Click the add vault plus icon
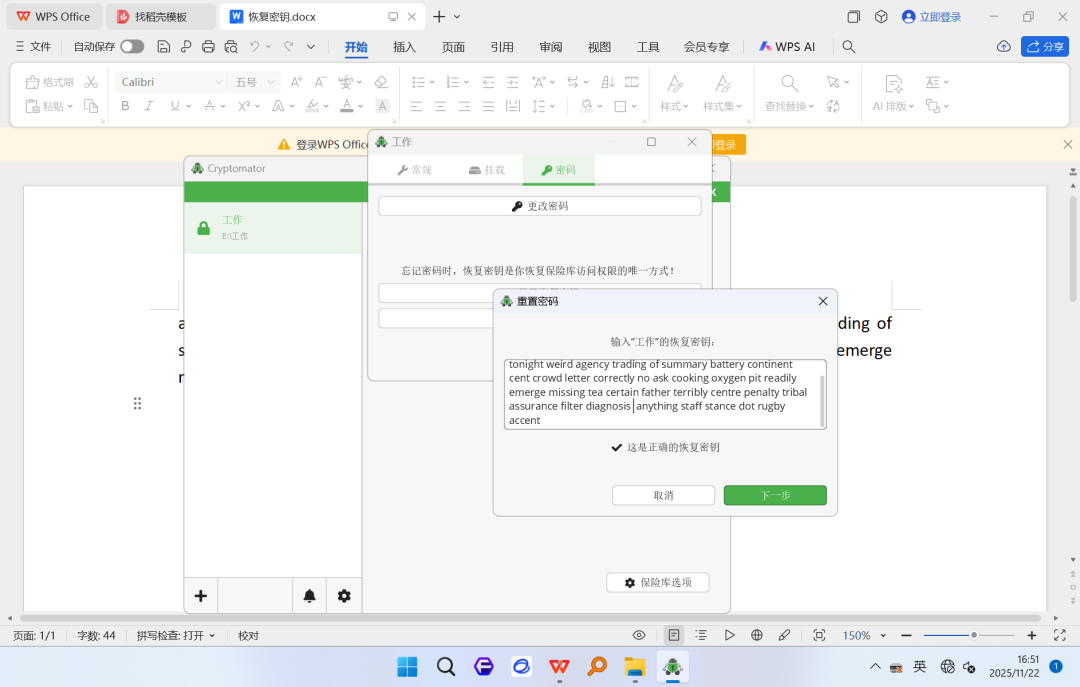The height and width of the screenshot is (687, 1080). 200,596
